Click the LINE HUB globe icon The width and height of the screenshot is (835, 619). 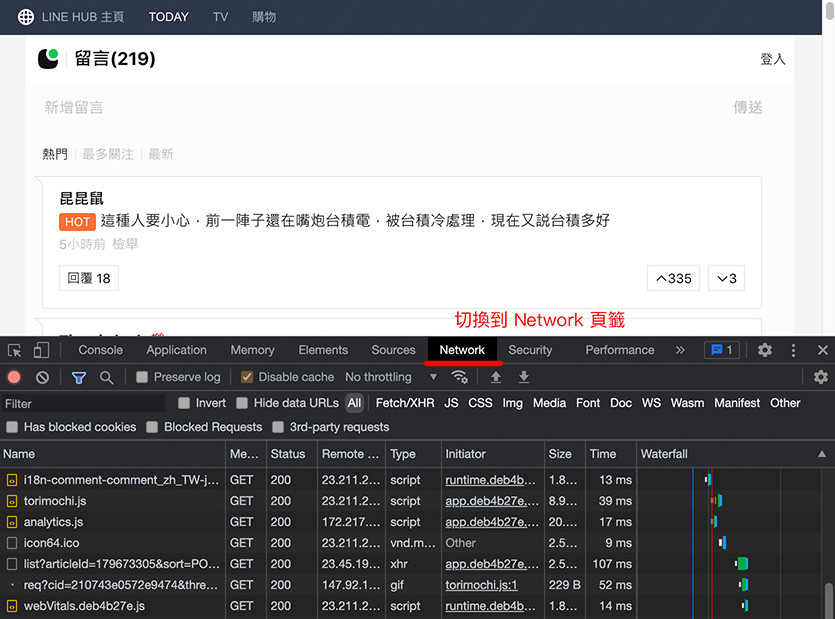click(26, 17)
